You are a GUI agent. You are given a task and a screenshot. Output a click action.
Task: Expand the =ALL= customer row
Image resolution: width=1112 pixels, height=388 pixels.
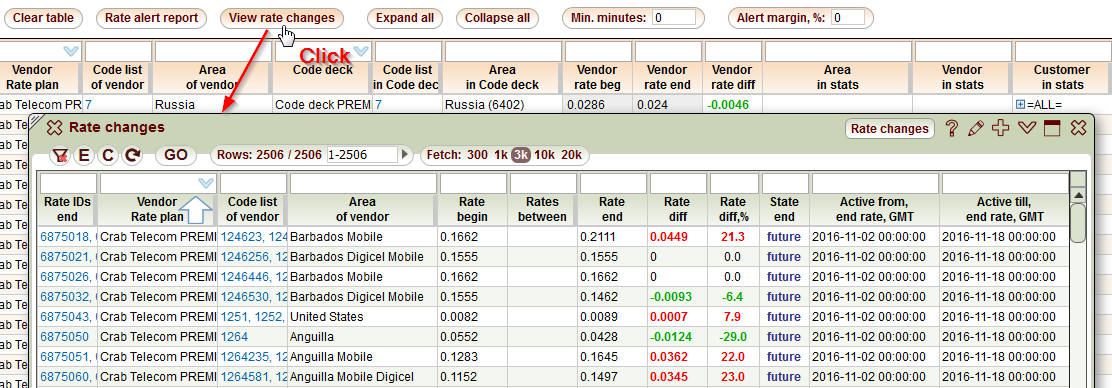pyautogui.click(x=1020, y=104)
